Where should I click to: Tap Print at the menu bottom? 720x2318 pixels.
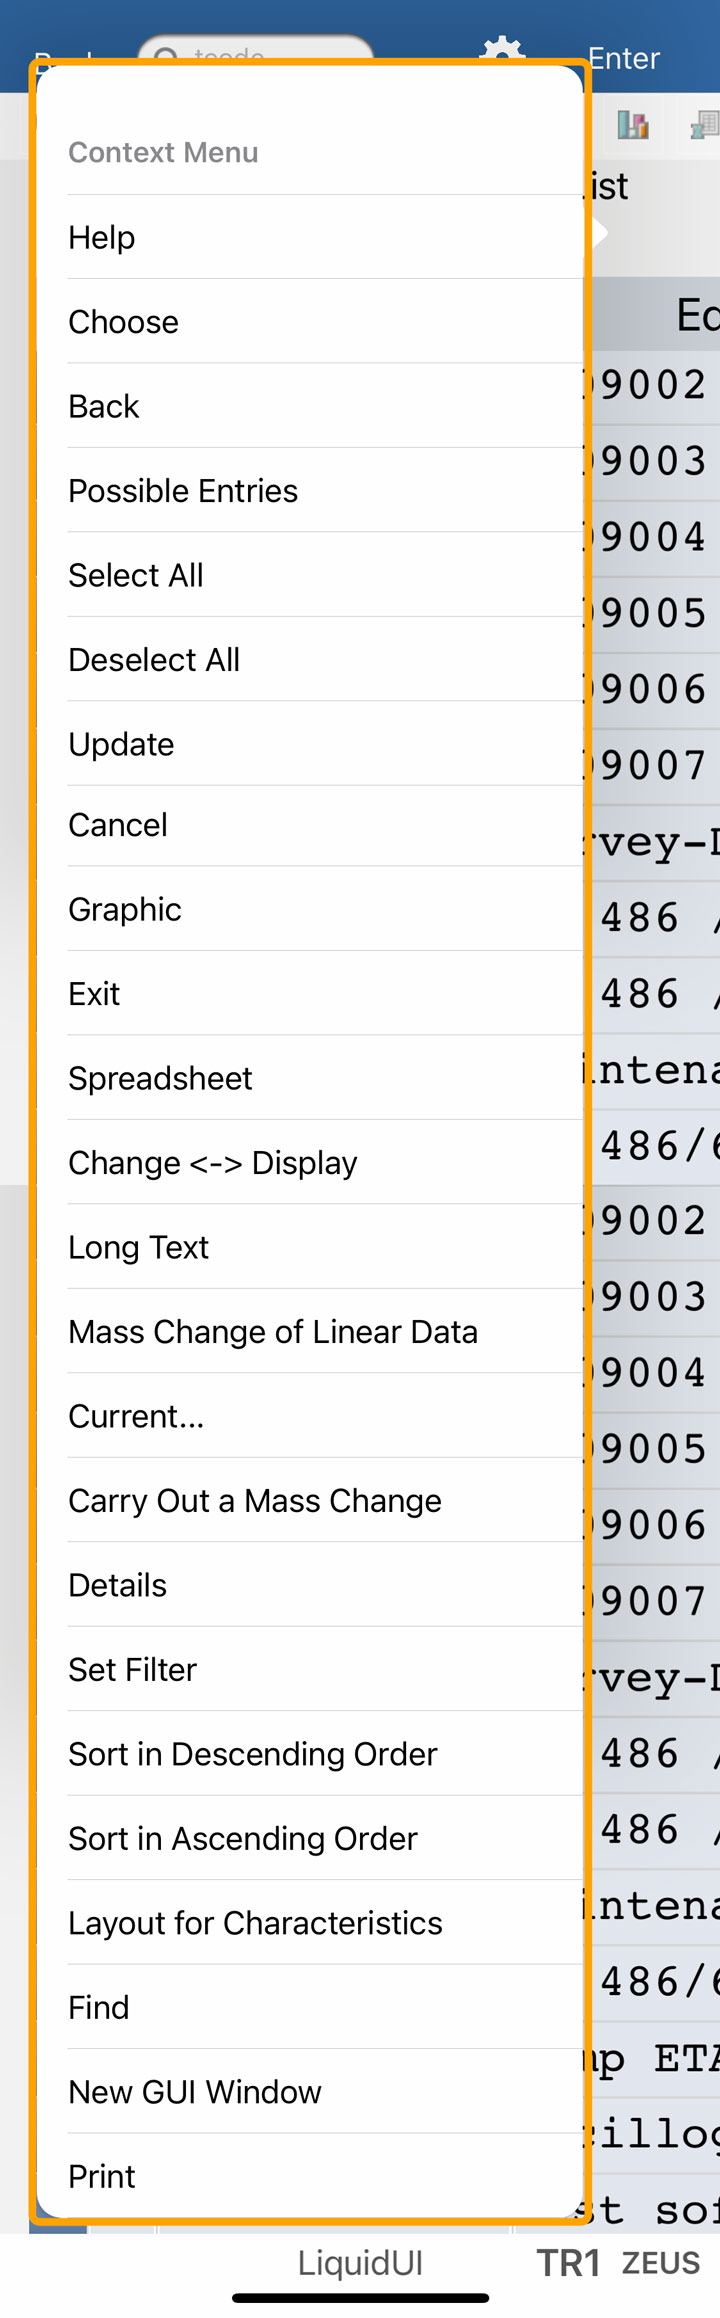(x=102, y=2176)
